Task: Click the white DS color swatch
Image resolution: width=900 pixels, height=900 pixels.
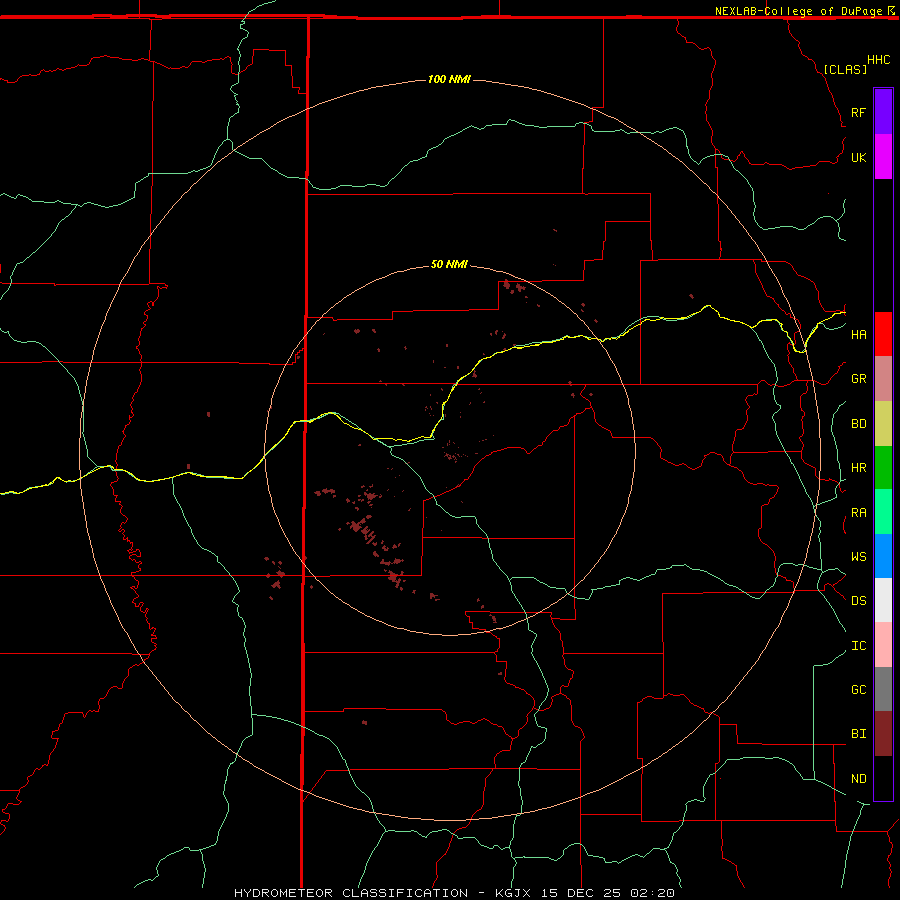Action: tap(883, 600)
